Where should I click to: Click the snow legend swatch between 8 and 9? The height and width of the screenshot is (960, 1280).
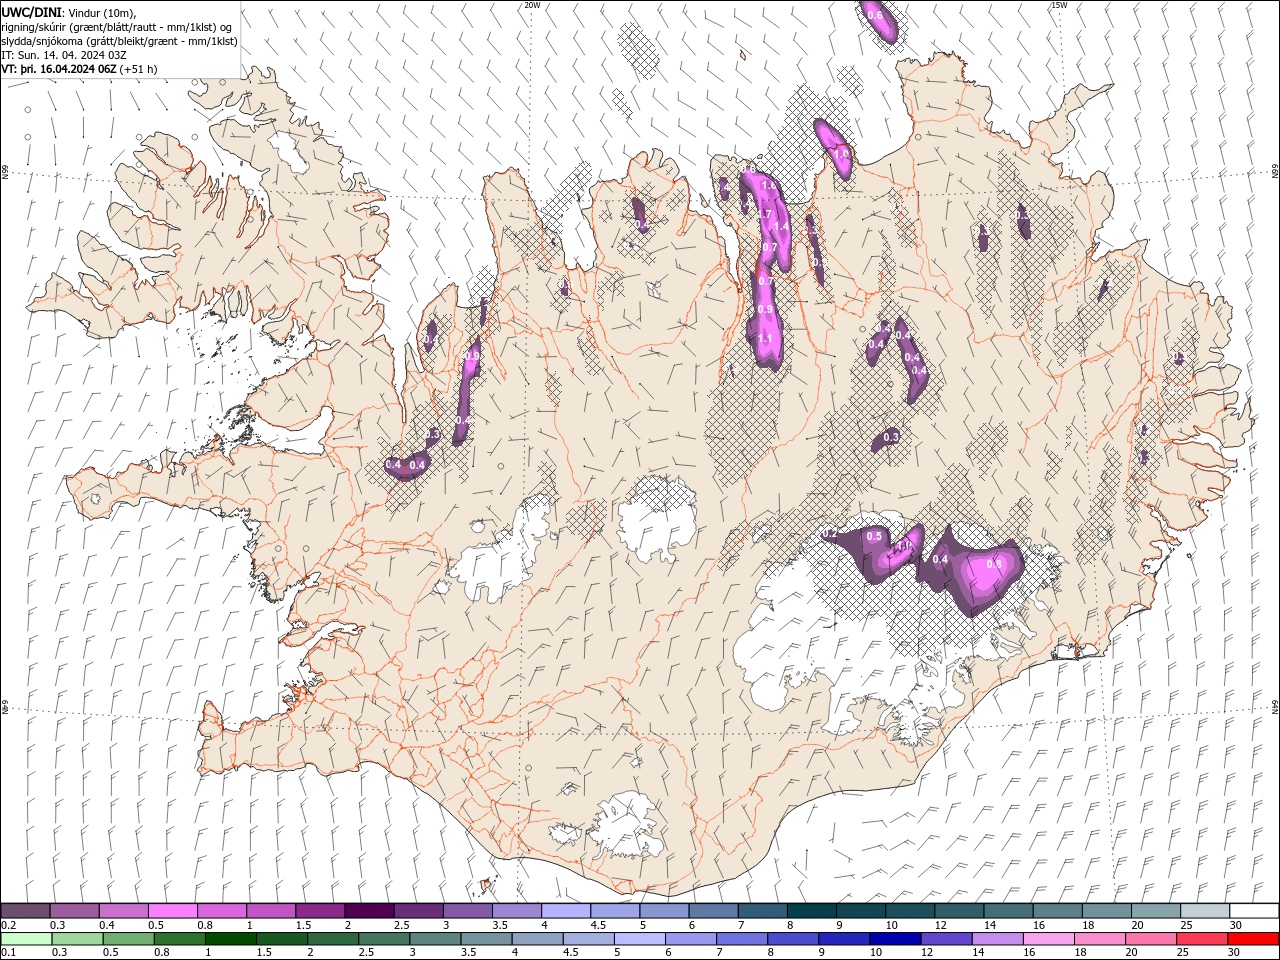811,911
